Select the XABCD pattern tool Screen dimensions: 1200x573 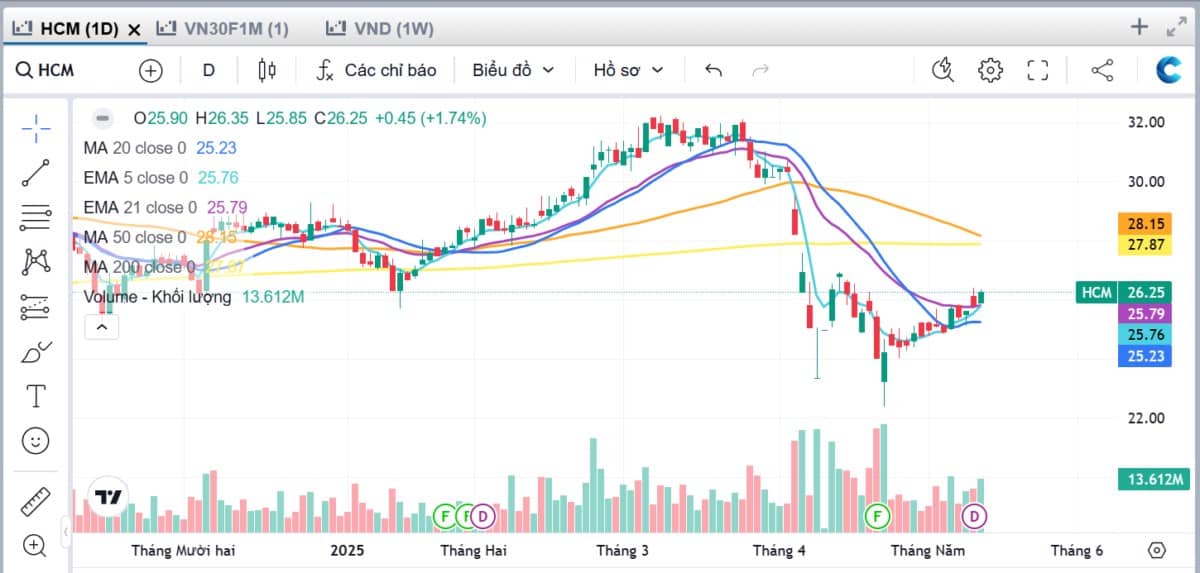coord(36,262)
